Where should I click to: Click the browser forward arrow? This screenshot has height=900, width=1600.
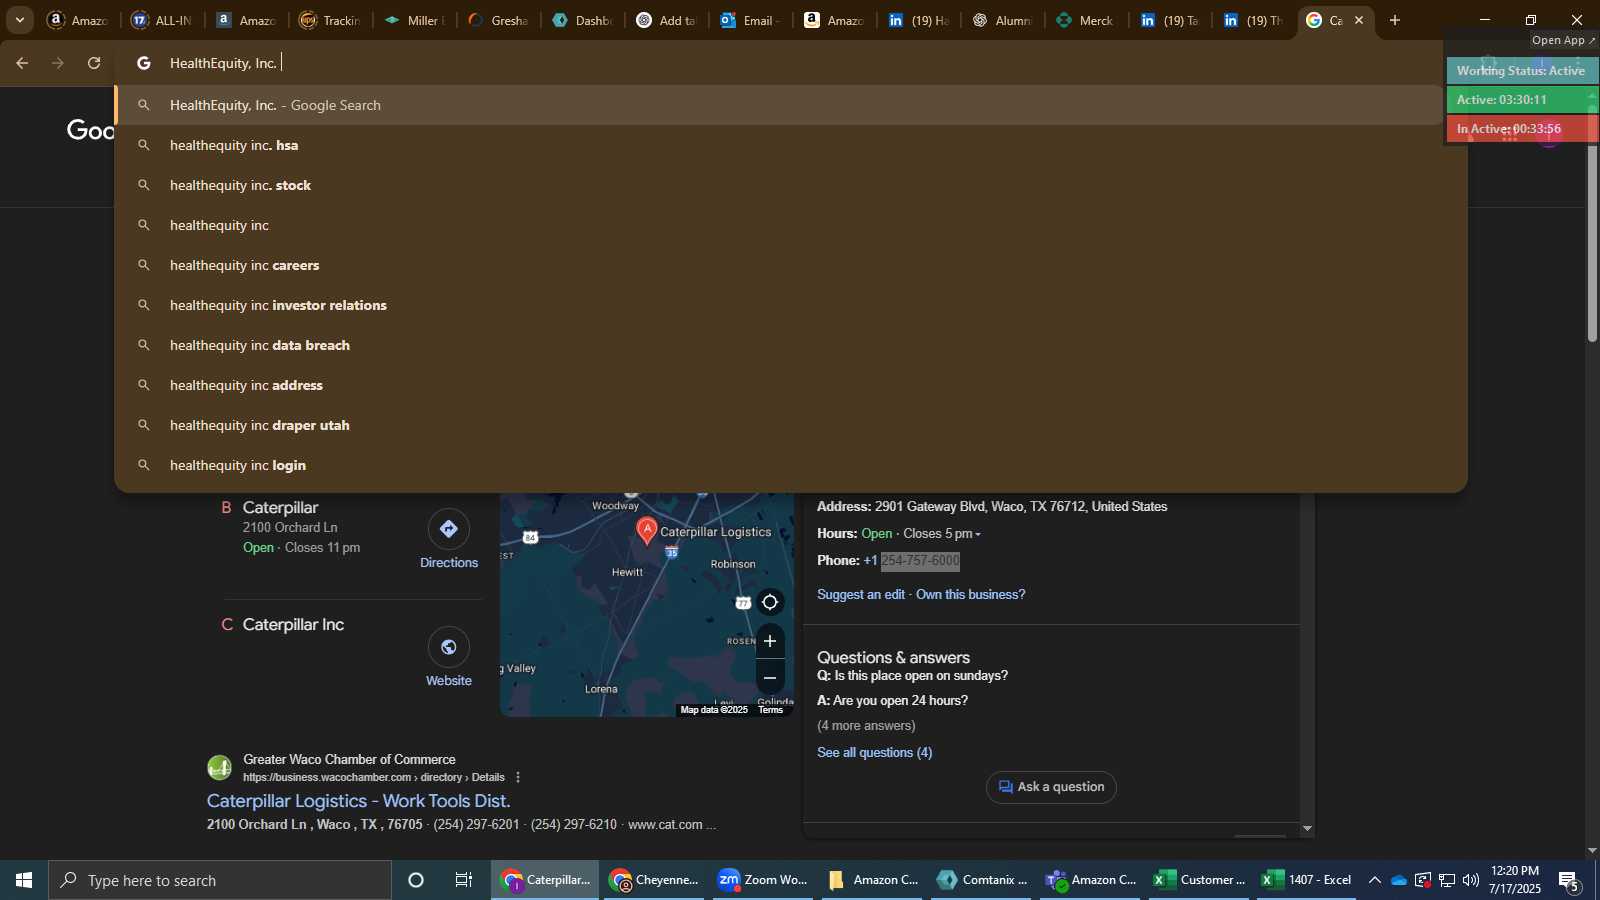[x=58, y=63]
